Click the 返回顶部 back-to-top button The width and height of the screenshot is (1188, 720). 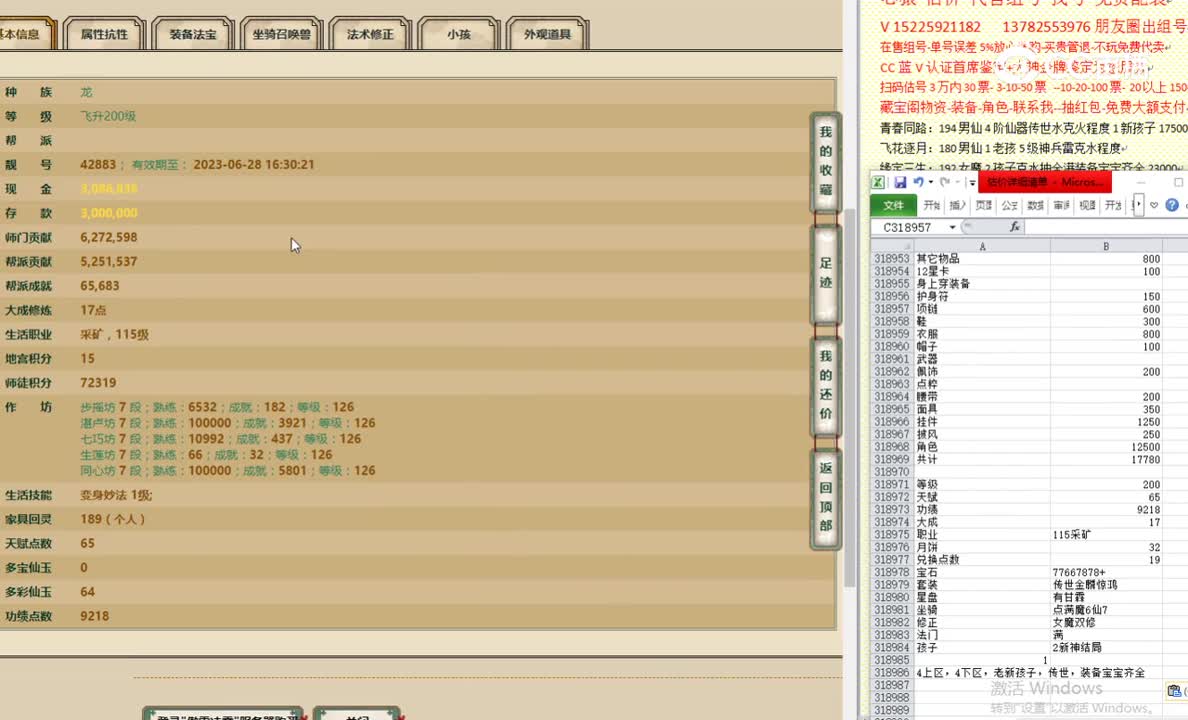pyautogui.click(x=825, y=496)
